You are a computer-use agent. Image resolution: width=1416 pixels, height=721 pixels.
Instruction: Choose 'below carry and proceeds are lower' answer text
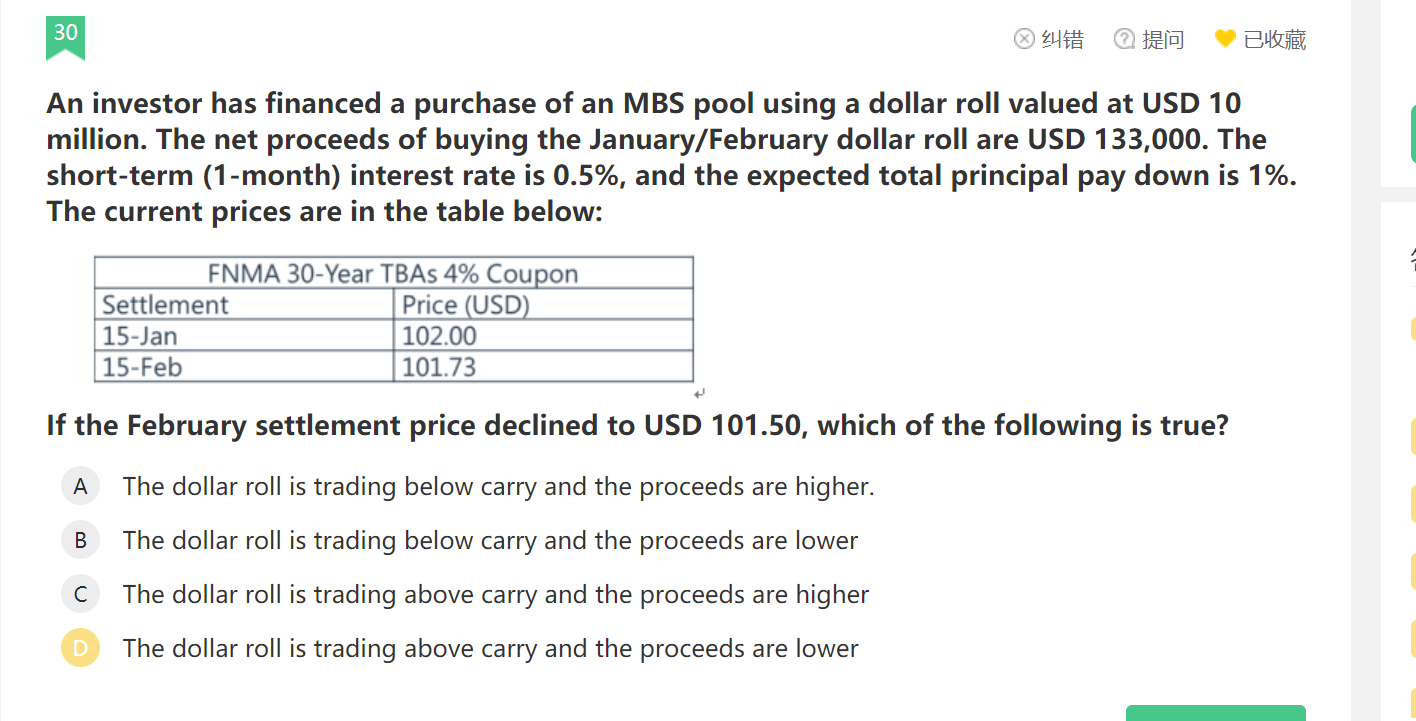click(x=490, y=541)
